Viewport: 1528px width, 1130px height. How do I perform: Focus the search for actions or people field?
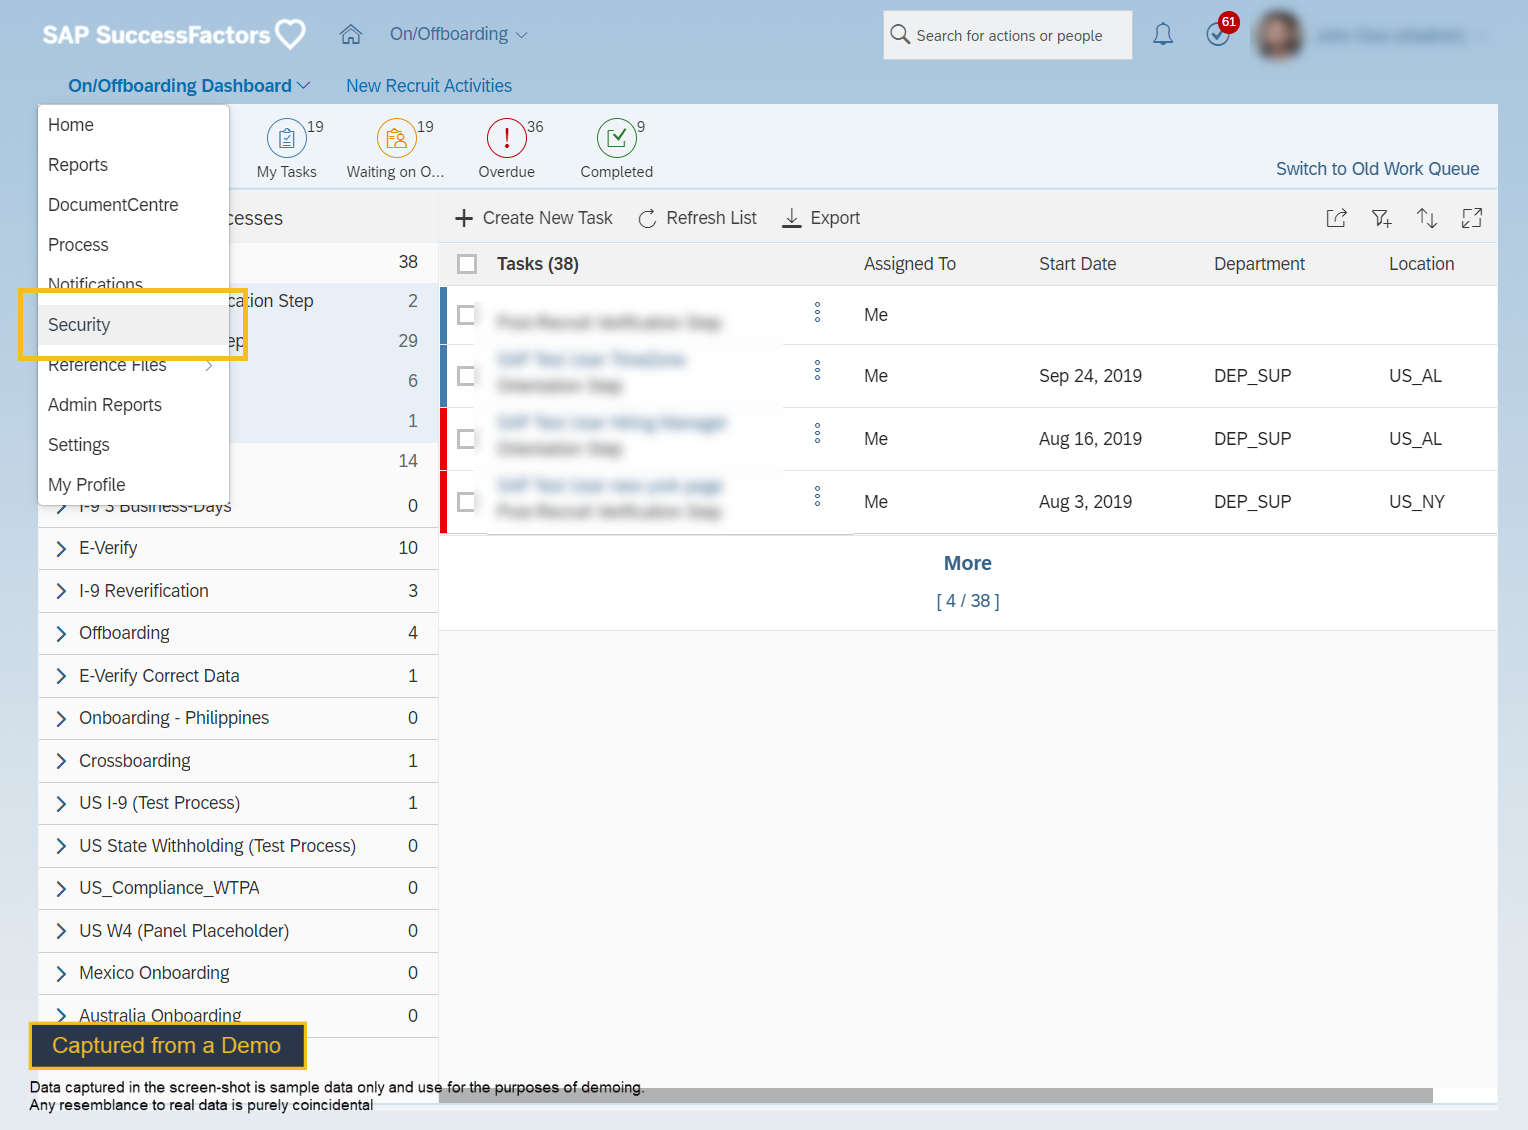[x=1008, y=35]
